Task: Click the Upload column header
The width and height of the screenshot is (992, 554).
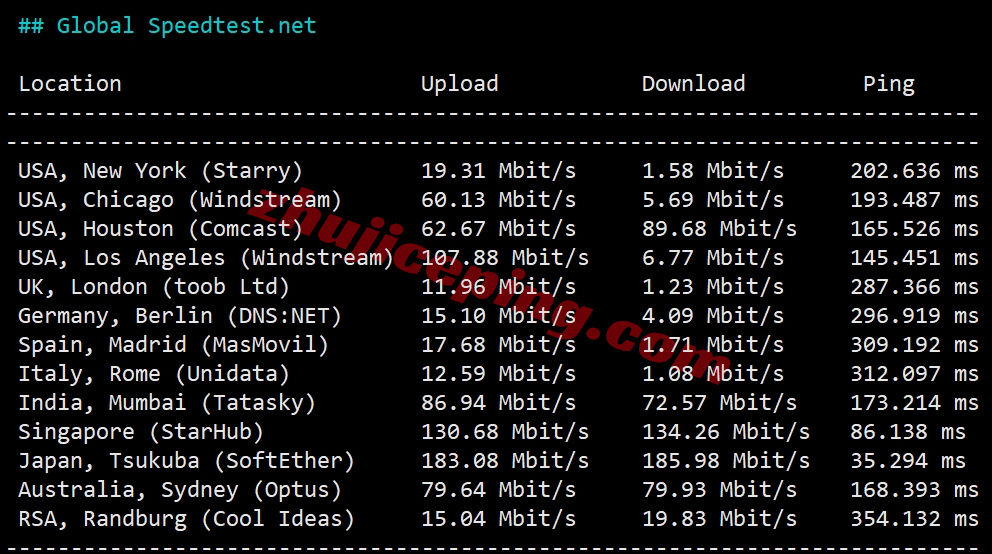Action: point(460,84)
